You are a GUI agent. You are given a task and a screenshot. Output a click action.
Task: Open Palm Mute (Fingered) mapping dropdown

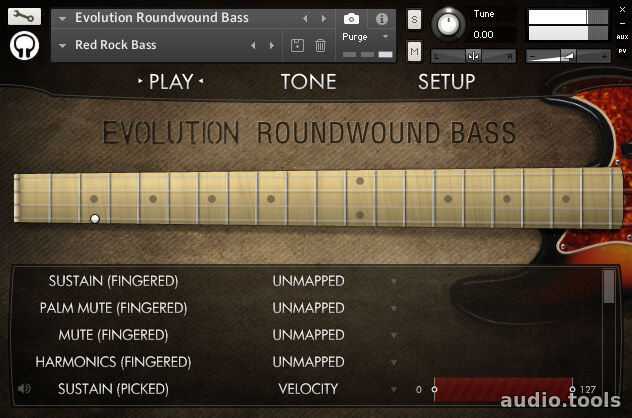(x=394, y=308)
